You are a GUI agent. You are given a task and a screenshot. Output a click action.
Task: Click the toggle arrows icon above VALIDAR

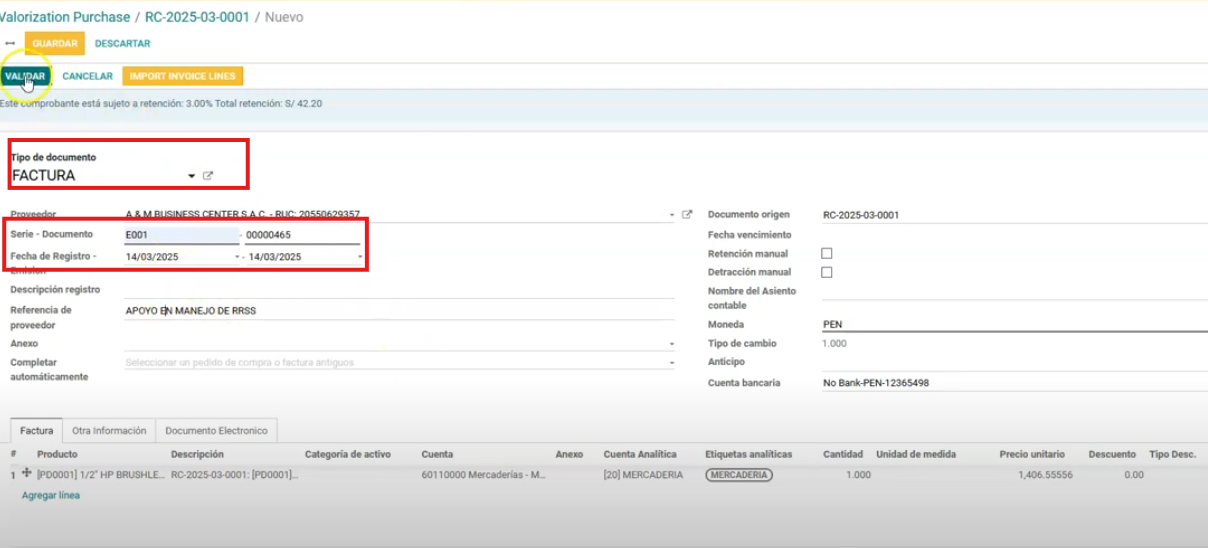[x=10, y=44]
